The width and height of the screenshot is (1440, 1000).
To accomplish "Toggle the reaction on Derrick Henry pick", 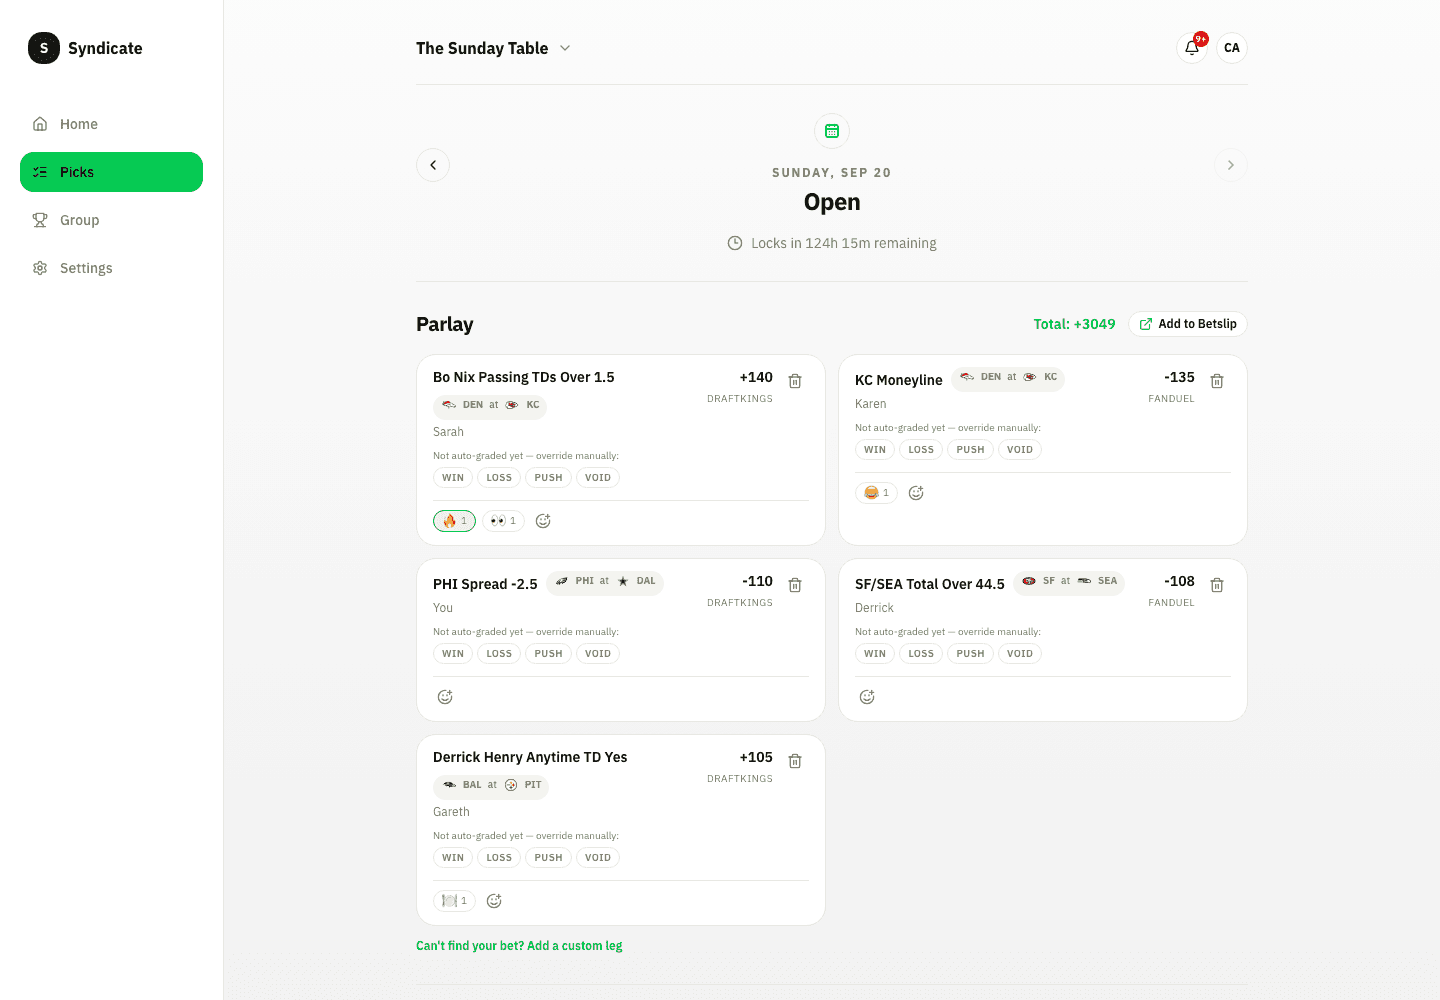I will point(454,901).
